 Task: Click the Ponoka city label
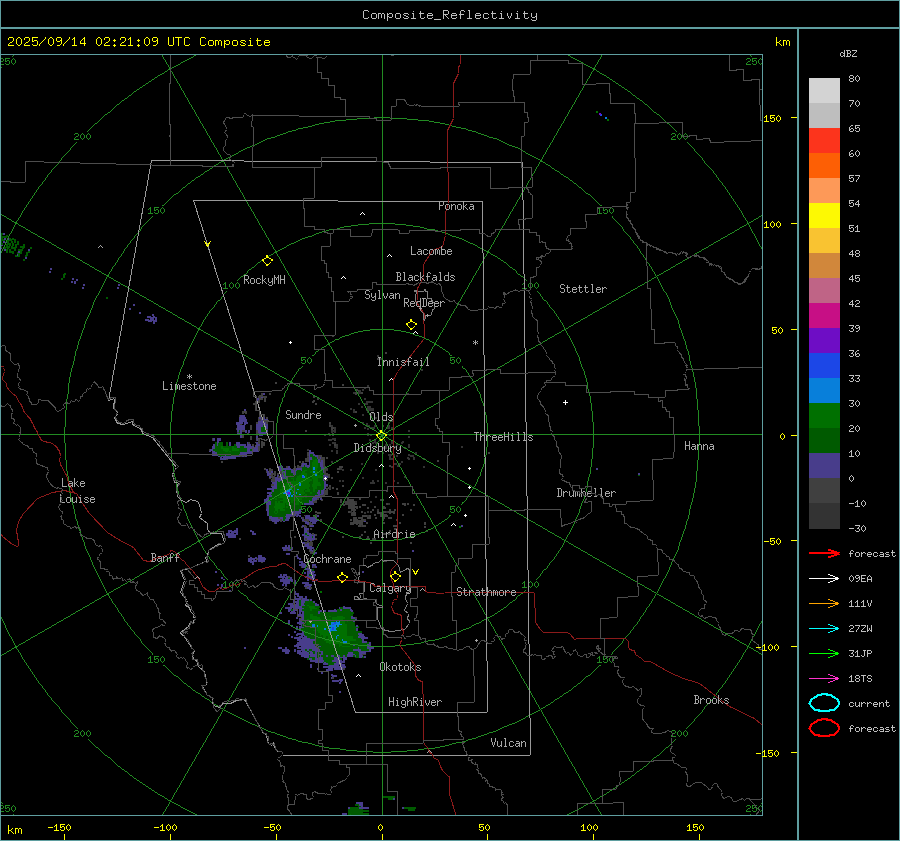coord(456,206)
